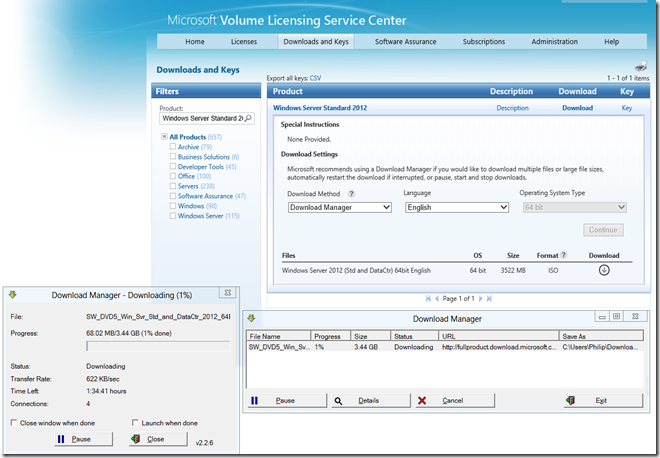Check the Business Solutions filter checkbox

tap(173, 156)
